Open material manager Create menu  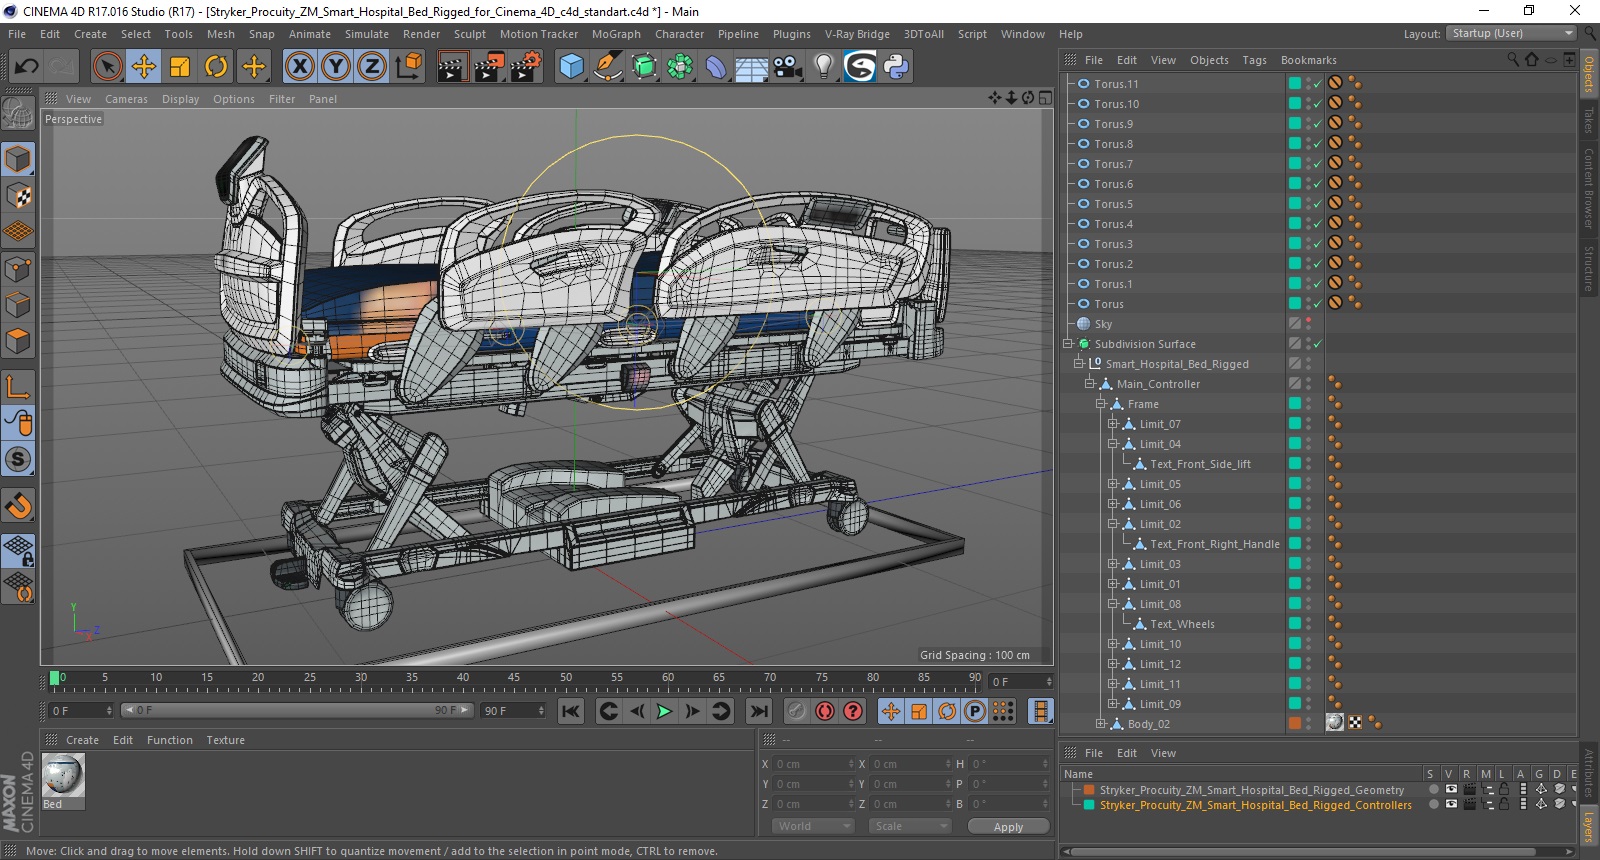click(x=82, y=740)
